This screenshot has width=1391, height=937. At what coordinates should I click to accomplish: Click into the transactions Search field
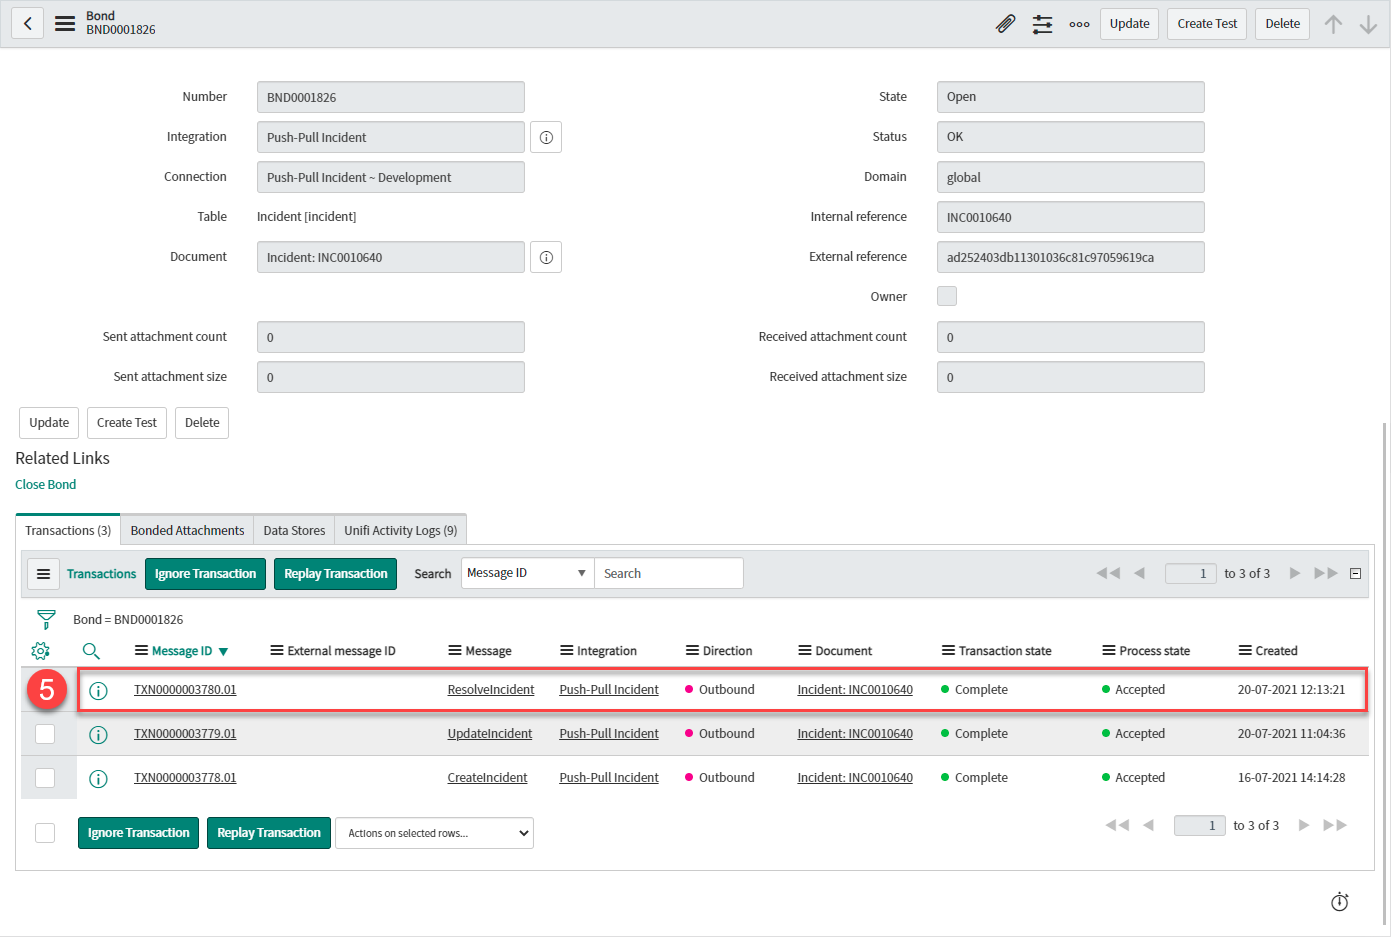(x=668, y=573)
